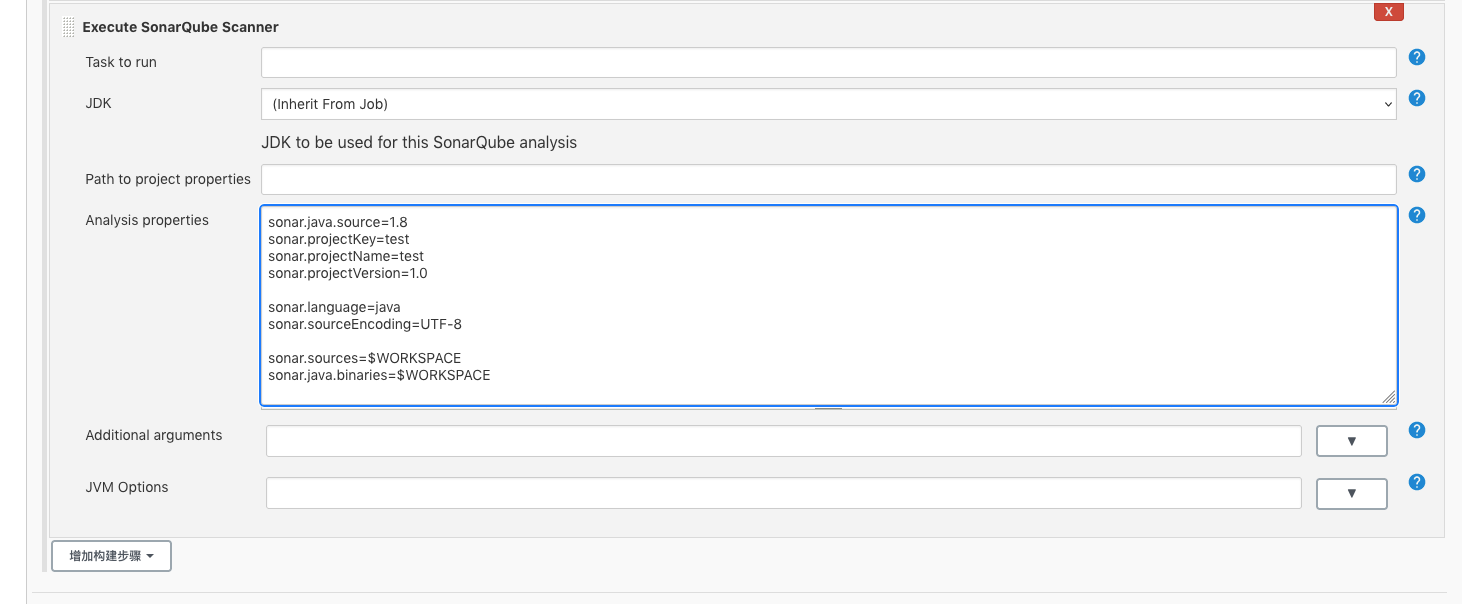Click the textarea corner resize grip
The image size is (1462, 604).
(1388, 396)
